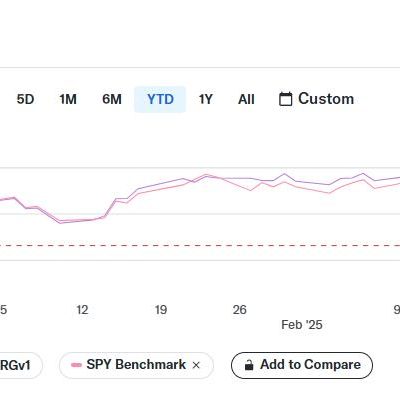Open the Custom date range picker
The height and width of the screenshot is (397, 400).
point(316,99)
